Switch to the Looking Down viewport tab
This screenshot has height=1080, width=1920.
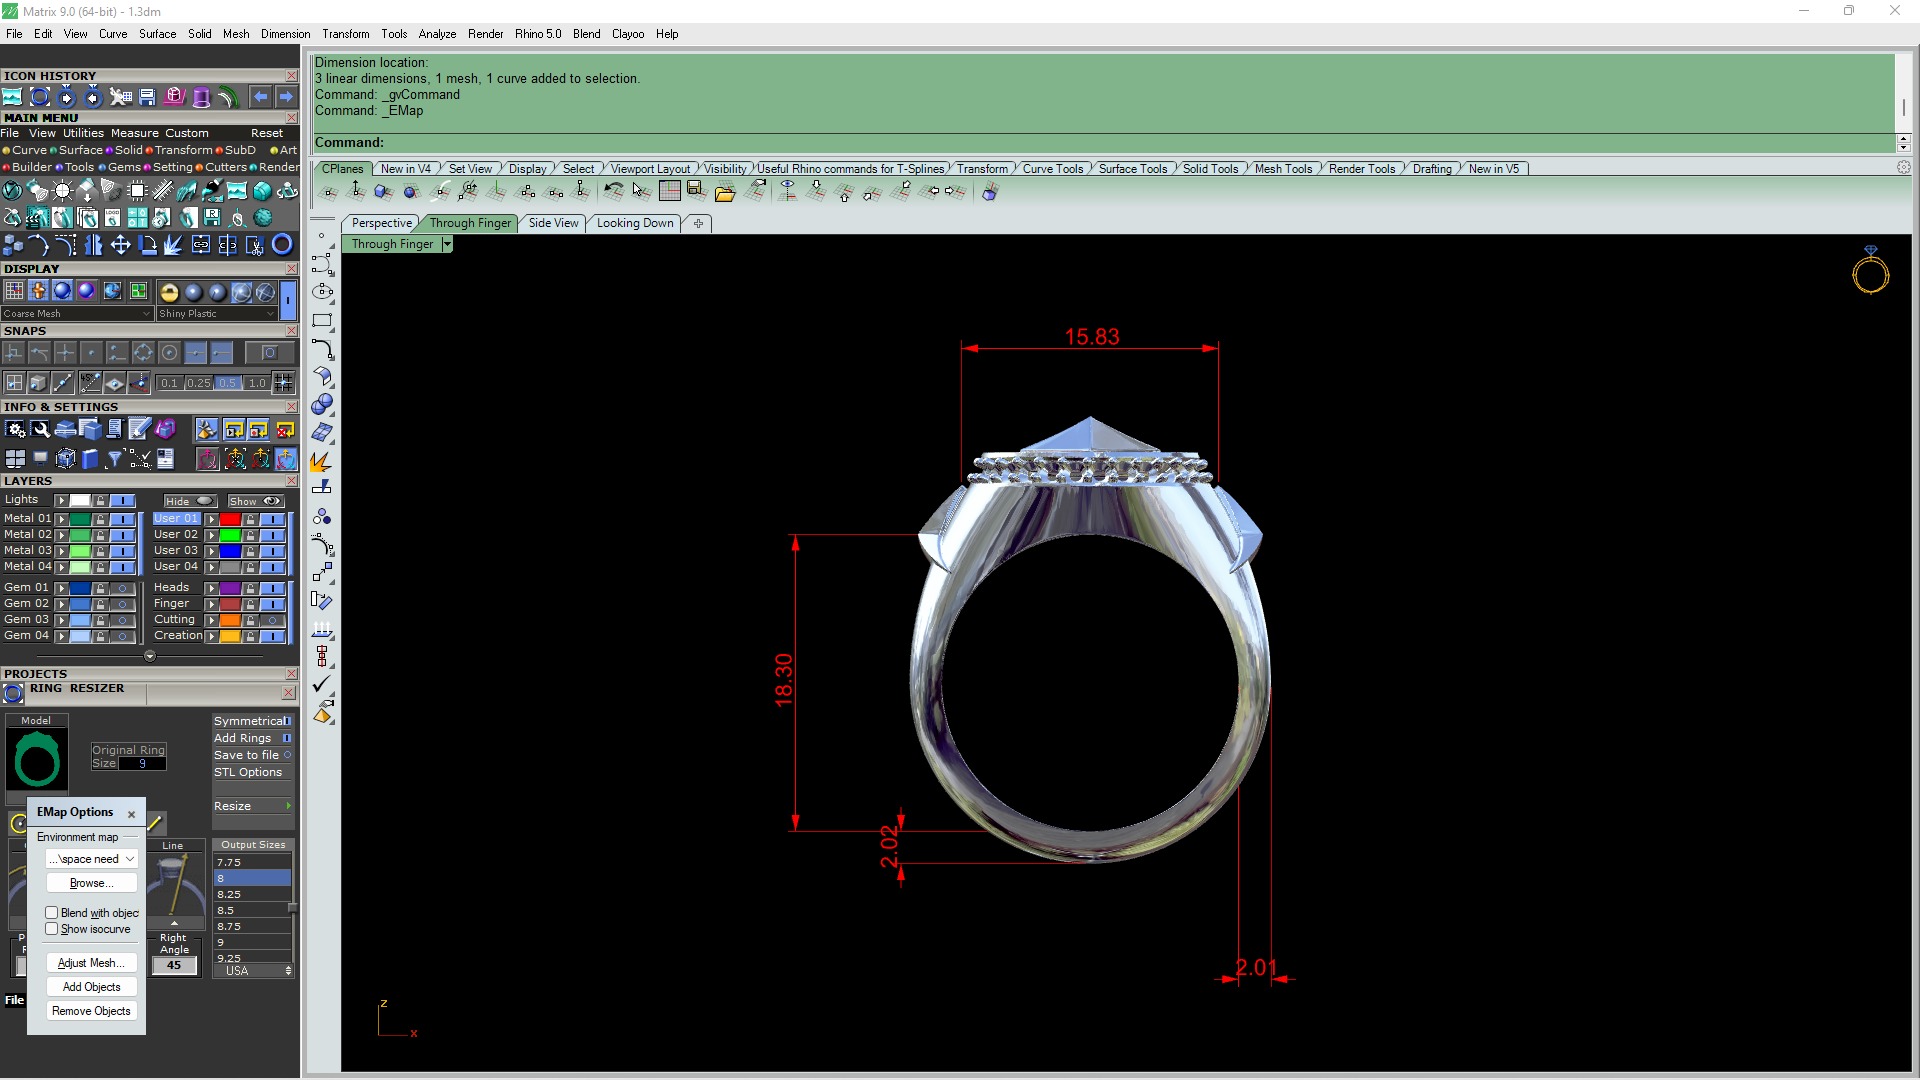coord(635,223)
